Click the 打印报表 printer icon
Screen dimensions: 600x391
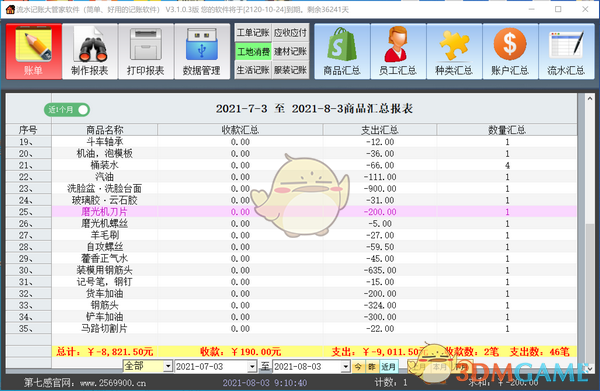[146, 51]
